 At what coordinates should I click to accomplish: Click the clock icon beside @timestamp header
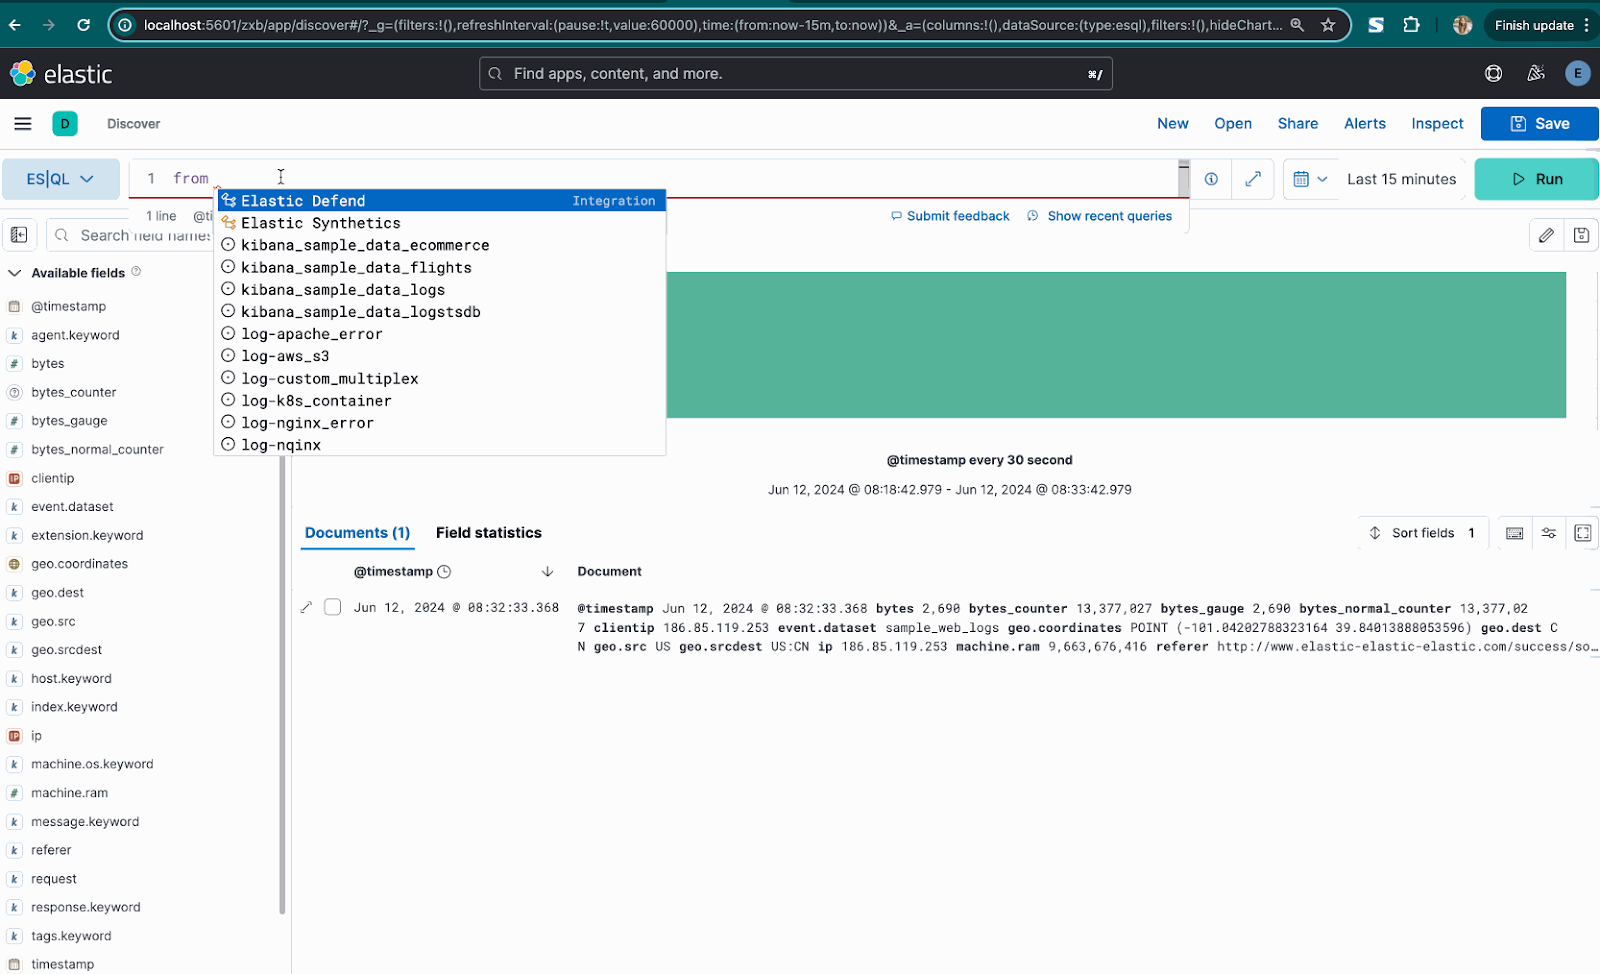tap(444, 572)
